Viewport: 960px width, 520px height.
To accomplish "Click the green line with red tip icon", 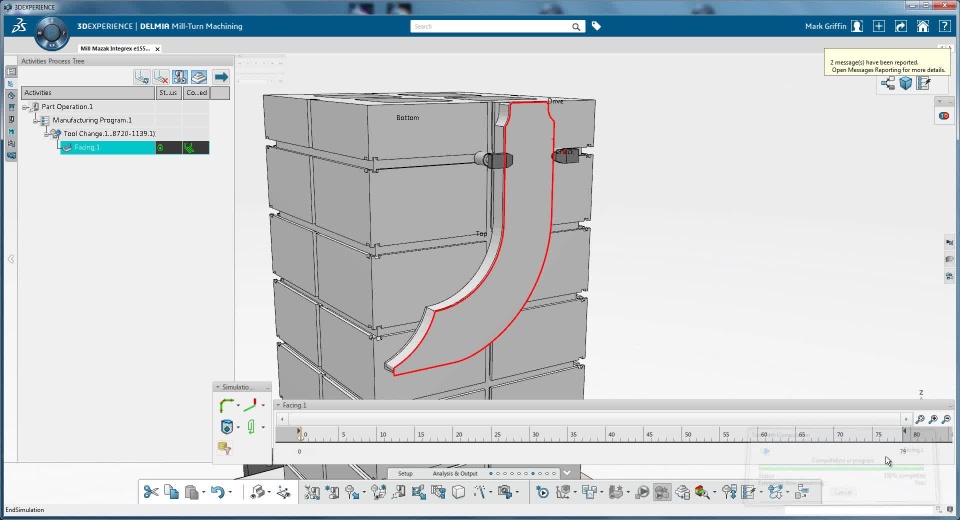I will tap(250, 405).
